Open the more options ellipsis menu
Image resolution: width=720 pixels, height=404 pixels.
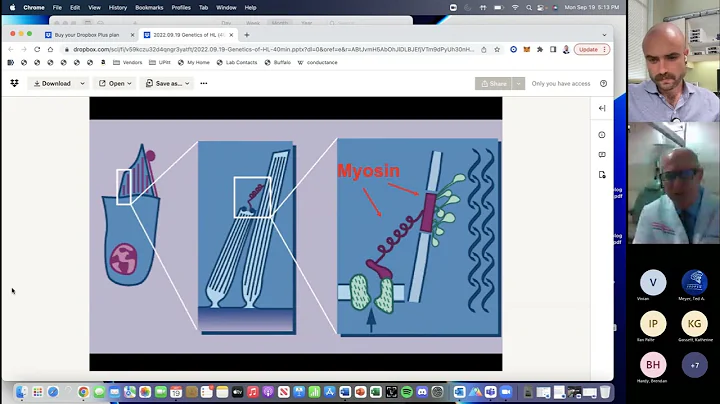click(x=204, y=83)
